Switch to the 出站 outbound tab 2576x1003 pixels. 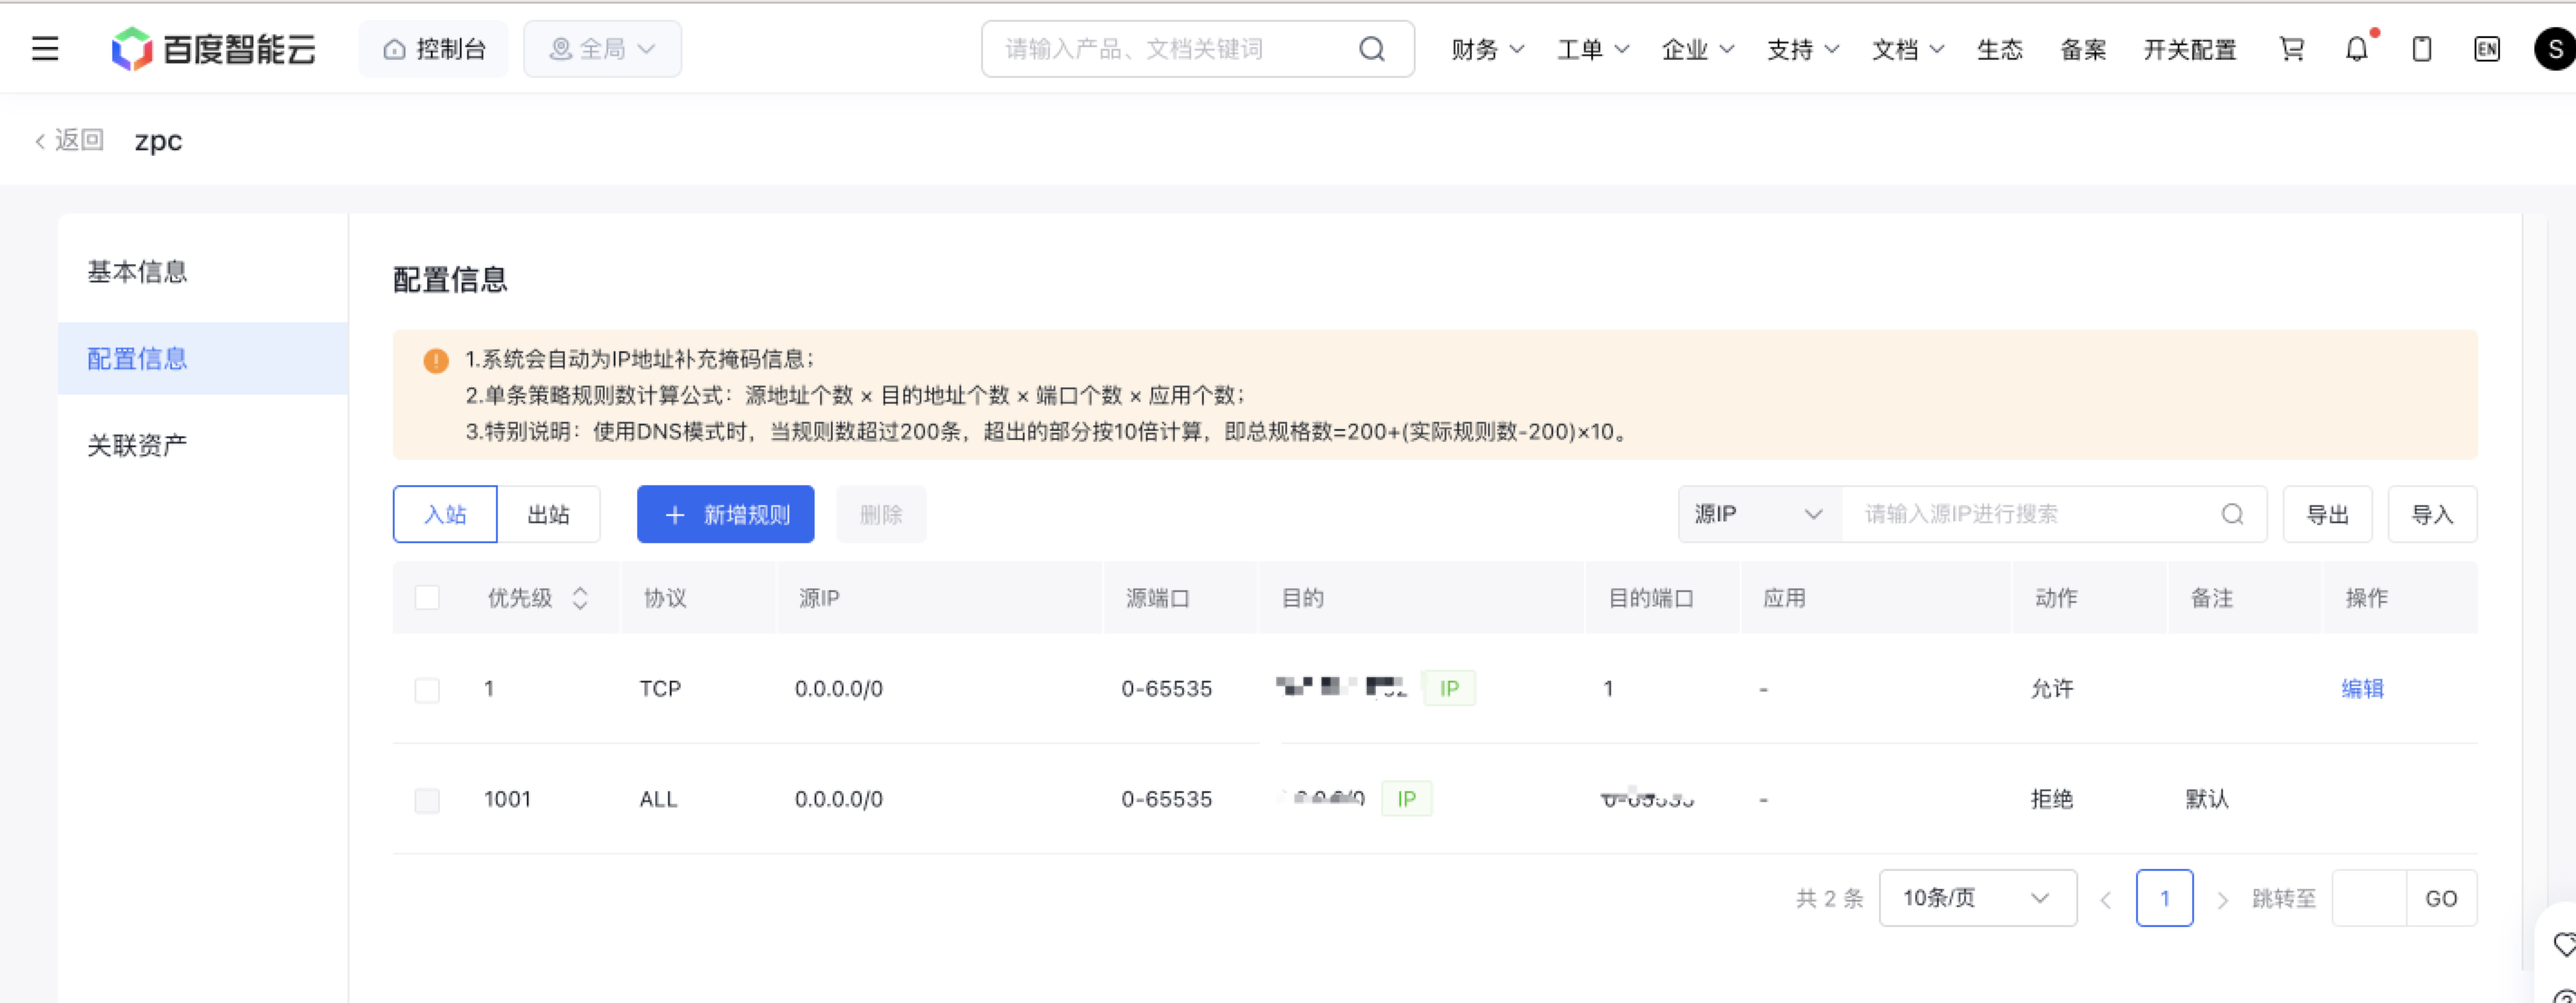tap(549, 514)
